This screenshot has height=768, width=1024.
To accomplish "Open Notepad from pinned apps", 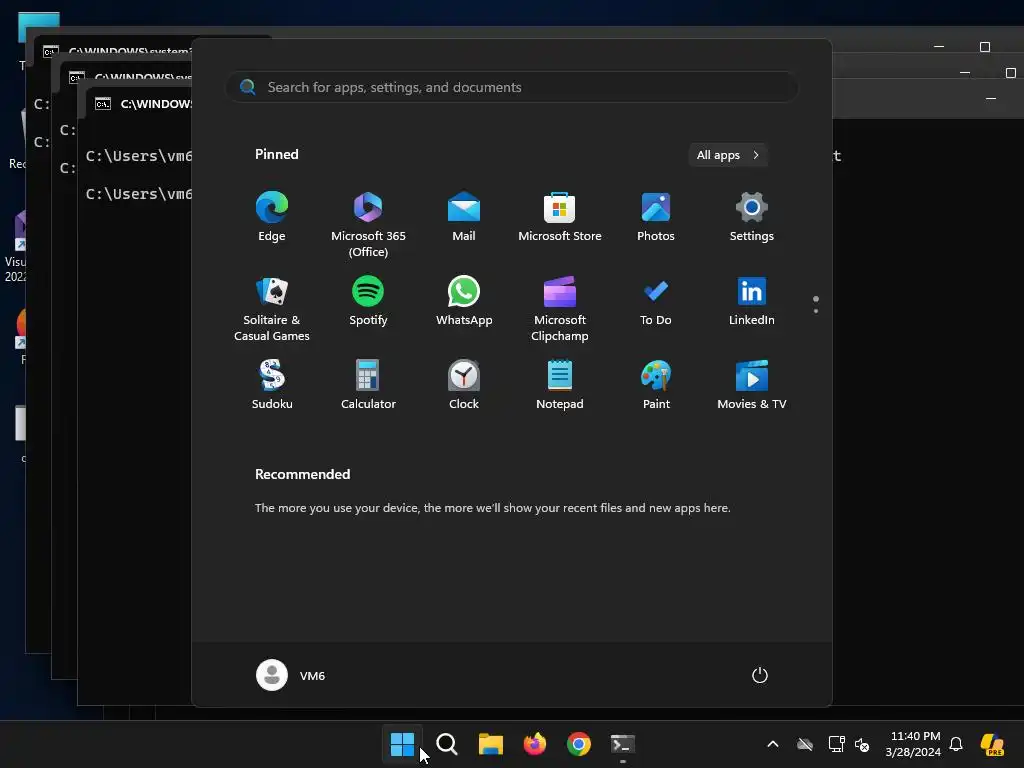I will pyautogui.click(x=560, y=385).
